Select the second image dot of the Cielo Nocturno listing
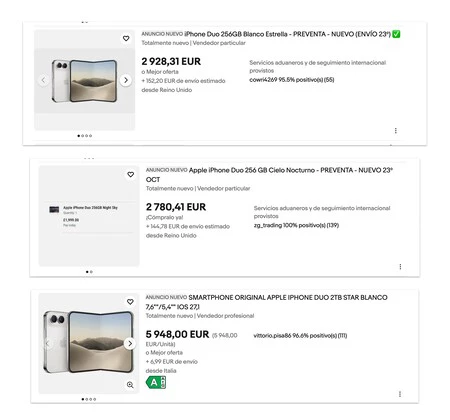 91,272
